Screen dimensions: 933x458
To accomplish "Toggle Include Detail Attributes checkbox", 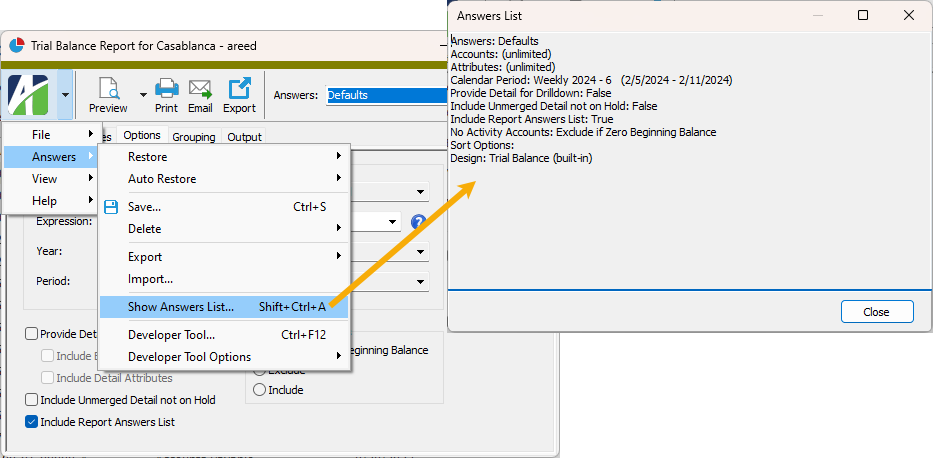I will click(x=48, y=378).
